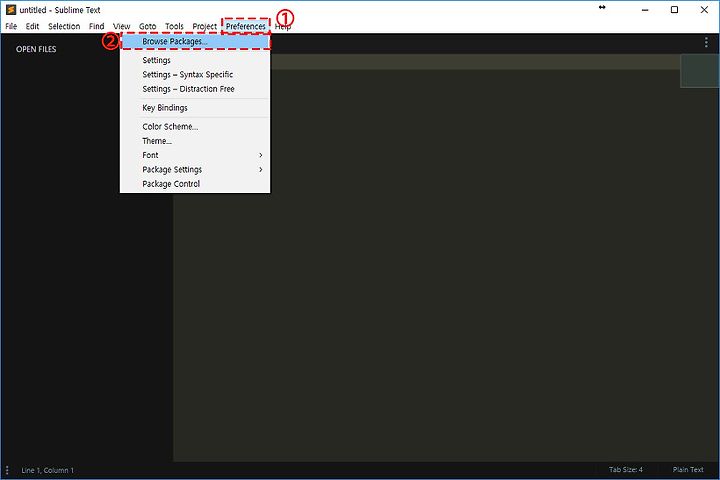The image size is (720, 480).
Task: Select the plain Settings entry
Action: point(195,60)
